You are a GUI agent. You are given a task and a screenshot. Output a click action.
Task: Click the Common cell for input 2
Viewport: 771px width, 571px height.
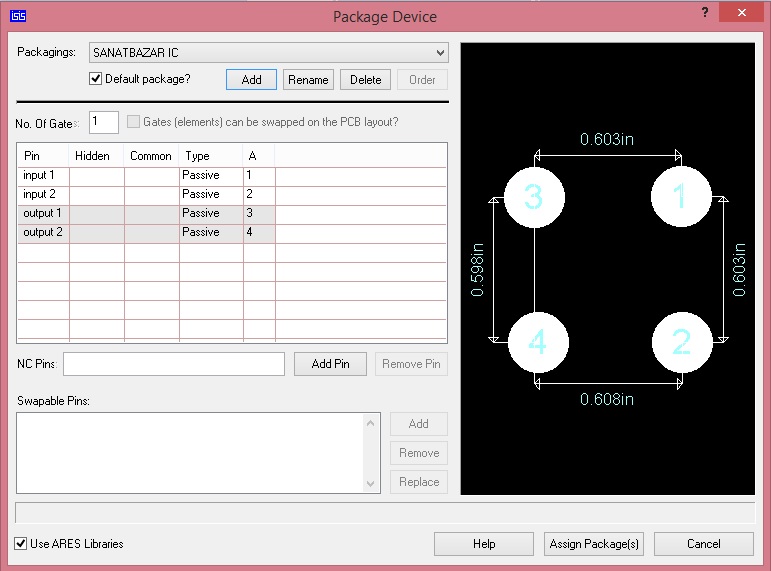(x=152, y=195)
